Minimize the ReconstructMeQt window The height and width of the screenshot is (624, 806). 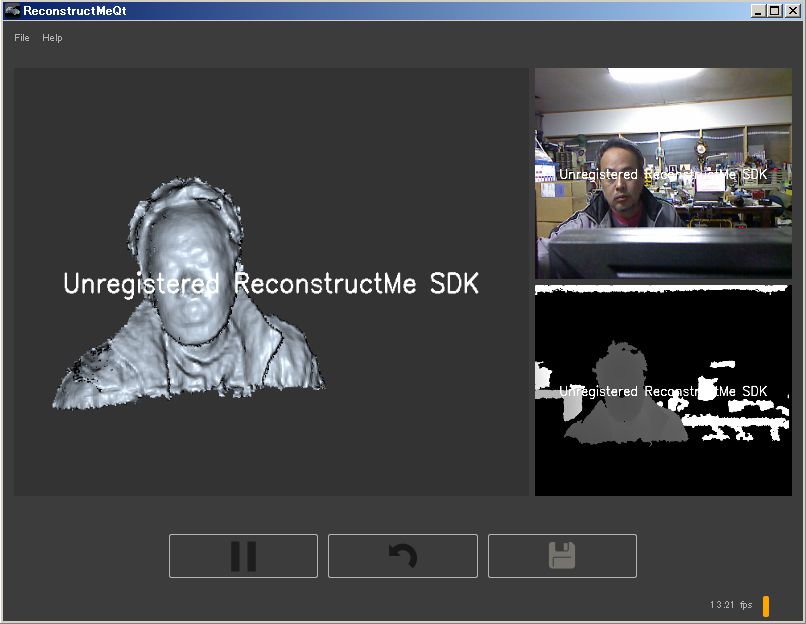[758, 11]
